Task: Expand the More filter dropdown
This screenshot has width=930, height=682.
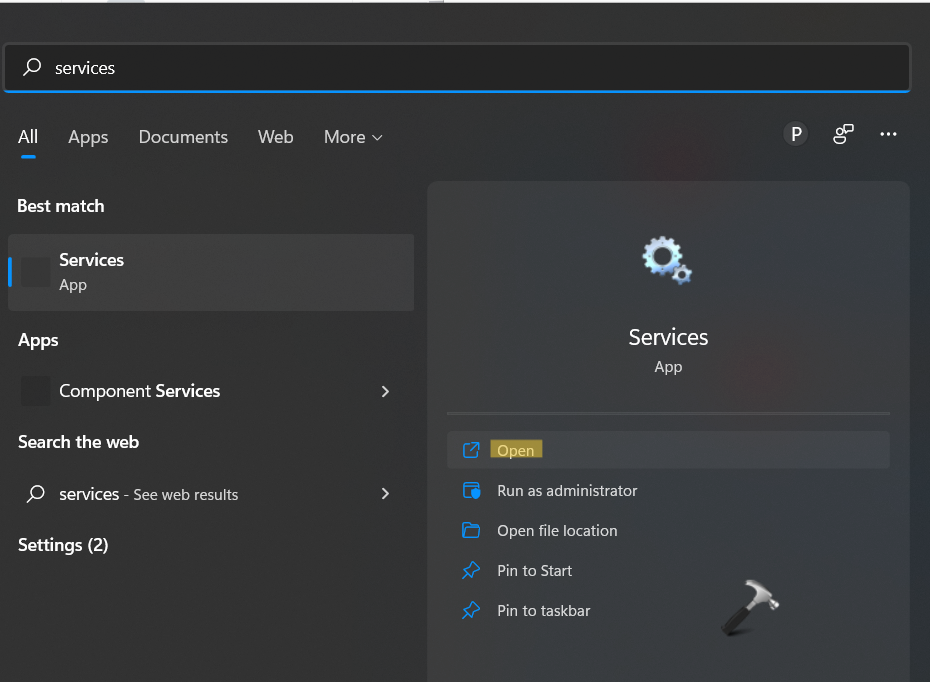Action: click(x=353, y=137)
